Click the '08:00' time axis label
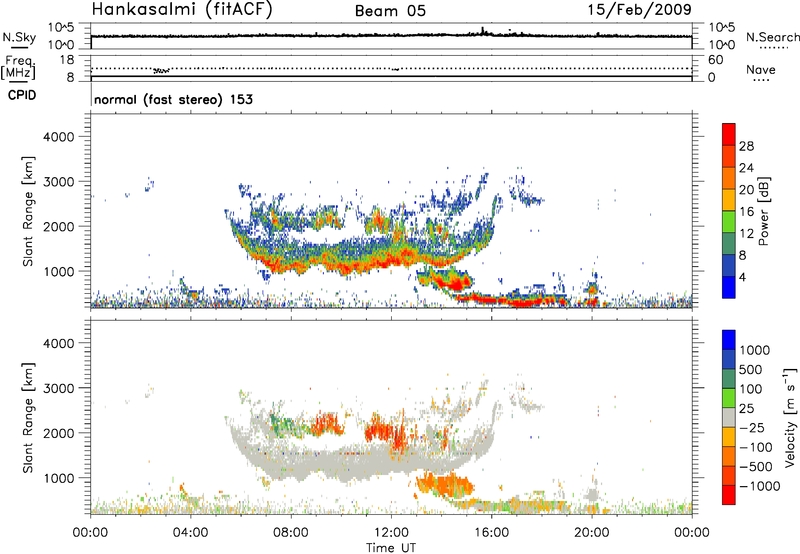Image resolution: width=800 pixels, height=554 pixels. coord(291,533)
